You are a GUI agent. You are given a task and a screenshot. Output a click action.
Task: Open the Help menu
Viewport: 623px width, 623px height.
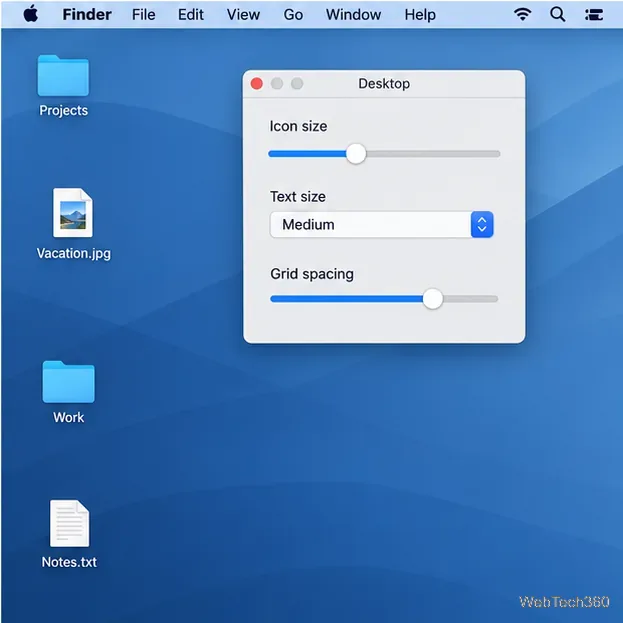point(420,15)
